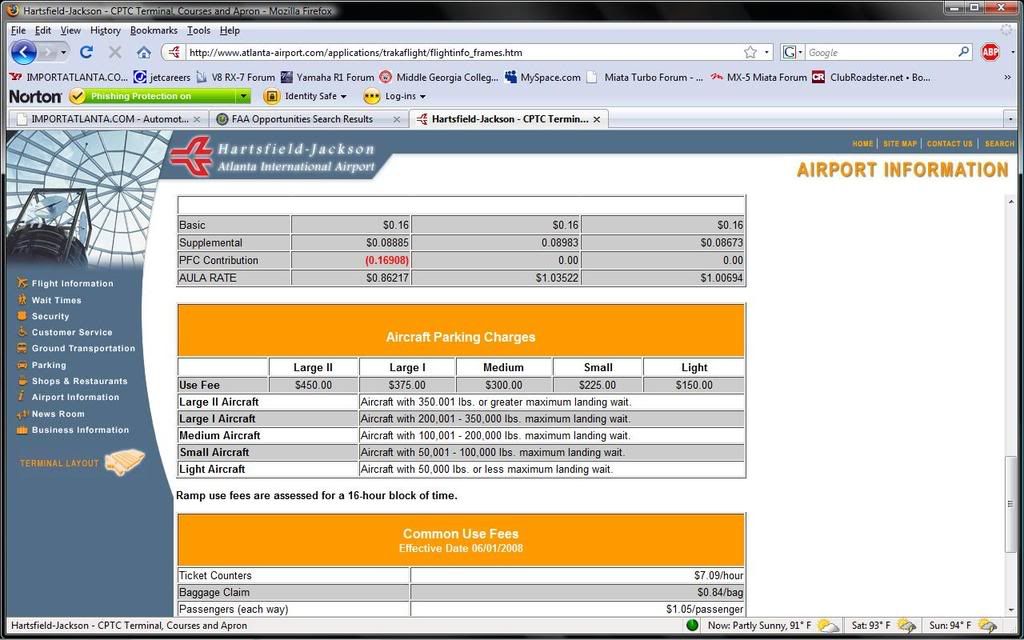Click the search magnifier in Google box
Viewport: 1024px width, 640px height.
[x=963, y=52]
